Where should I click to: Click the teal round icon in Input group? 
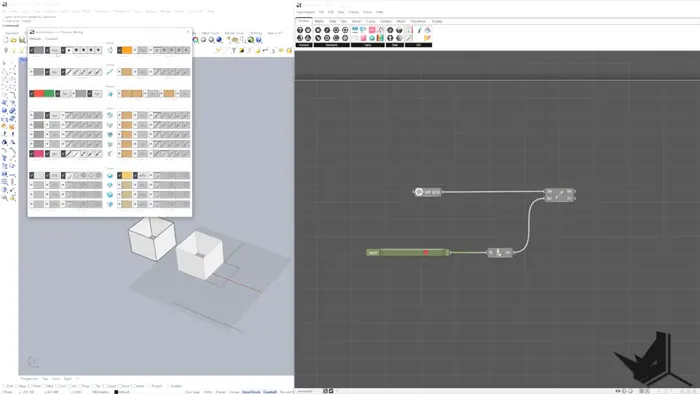pos(372,38)
